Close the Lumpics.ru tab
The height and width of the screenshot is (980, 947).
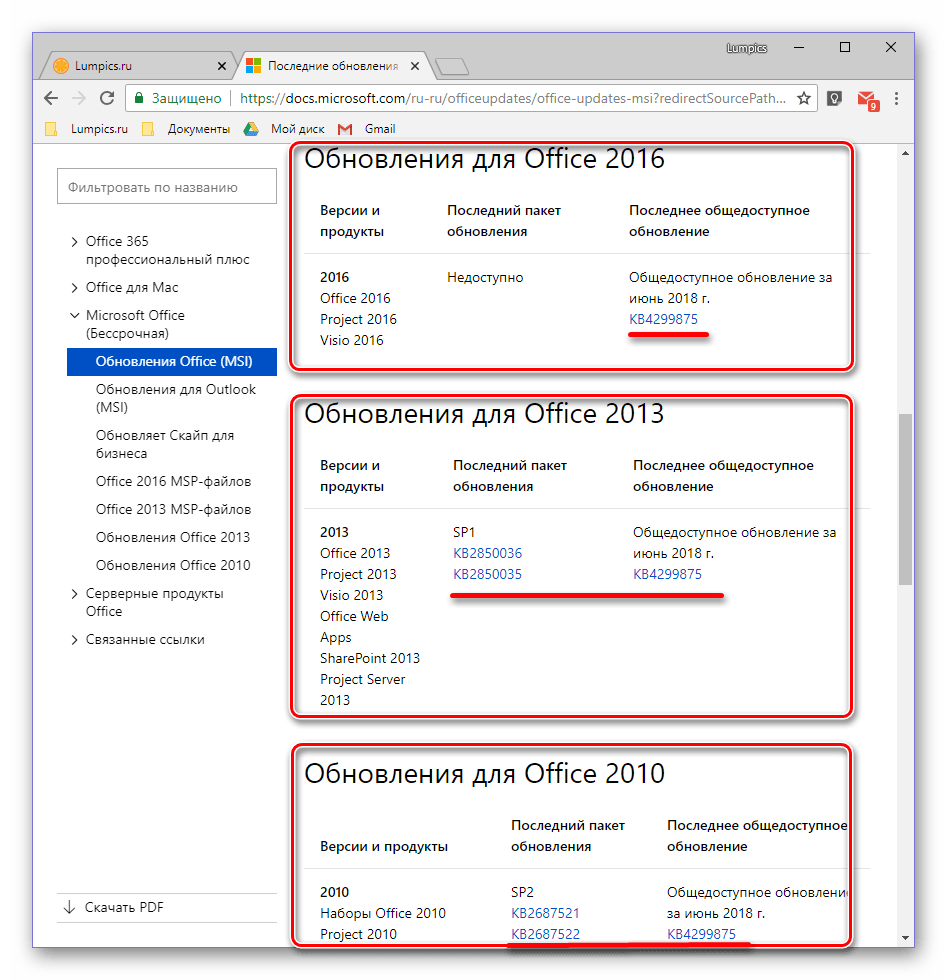click(x=222, y=66)
